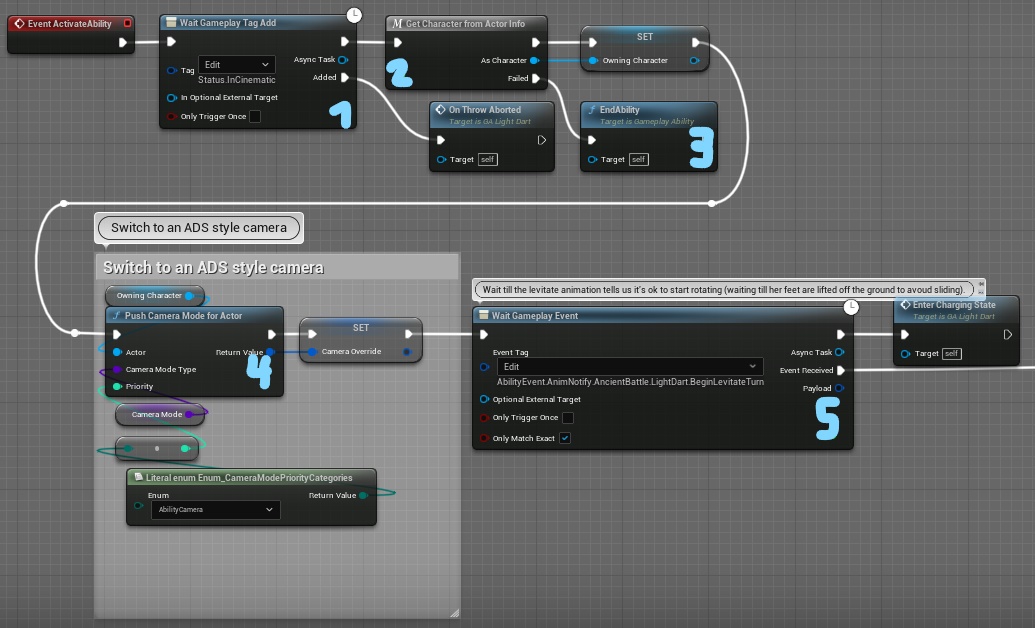Open the Status.InCinematic tag Edit dropdown
1036x628 pixels.
click(237, 64)
